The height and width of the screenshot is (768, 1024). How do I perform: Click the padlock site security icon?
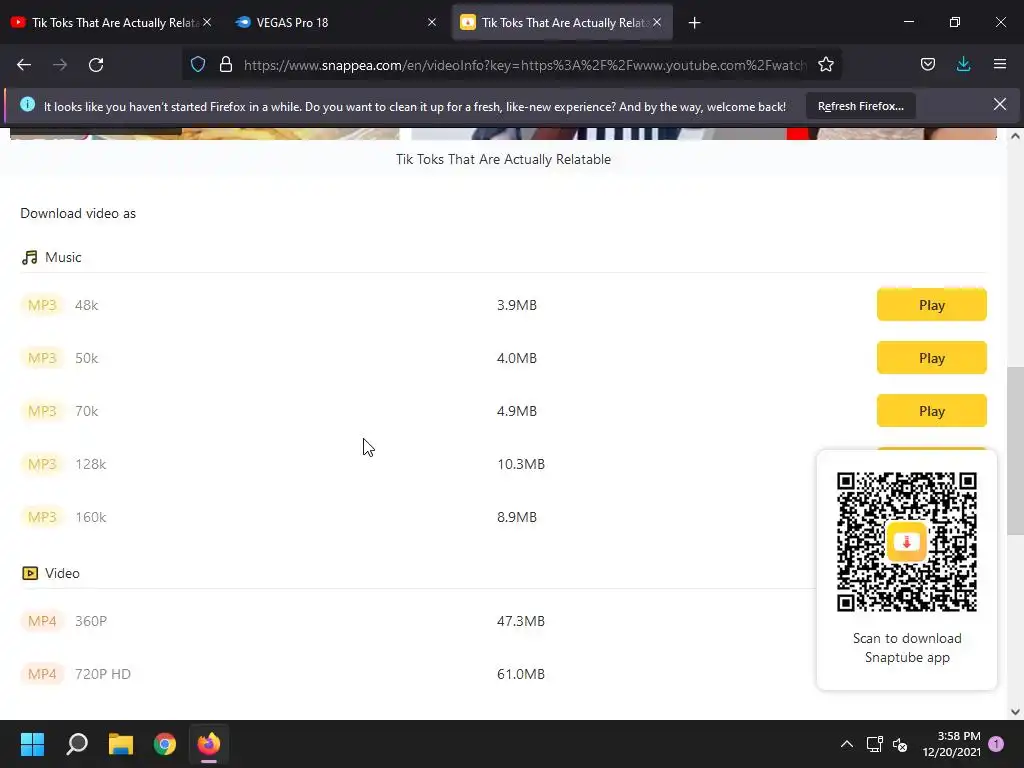tap(226, 65)
